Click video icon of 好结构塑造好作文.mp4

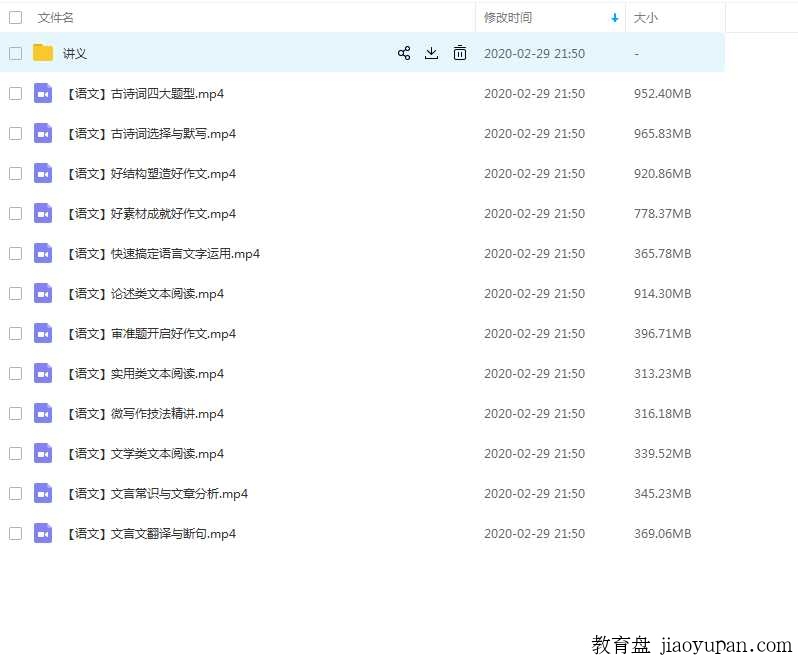[x=43, y=173]
